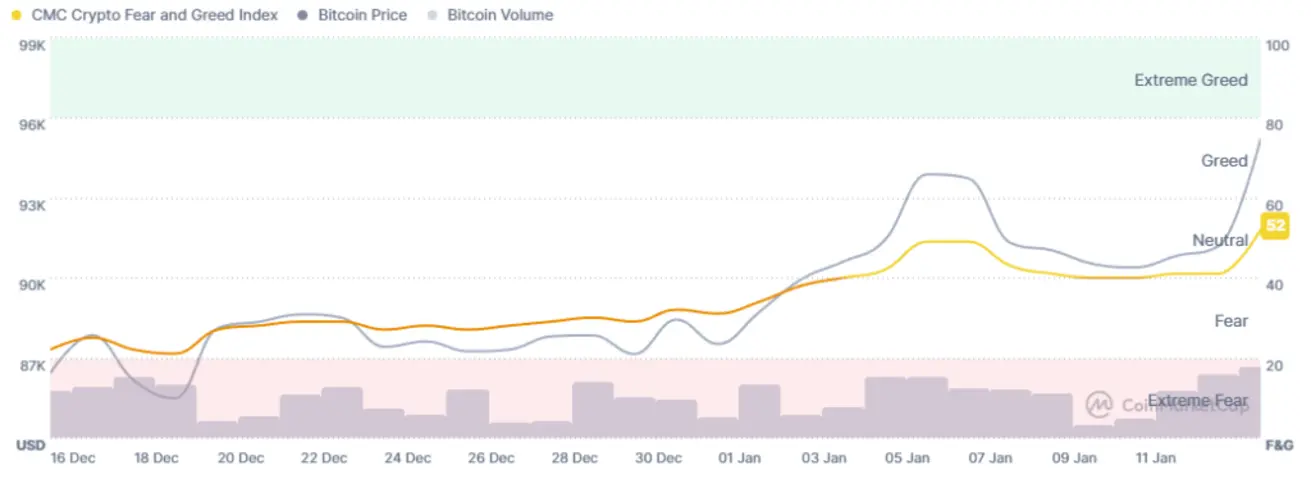Select the 05 Jan date on the axis

pos(907,458)
